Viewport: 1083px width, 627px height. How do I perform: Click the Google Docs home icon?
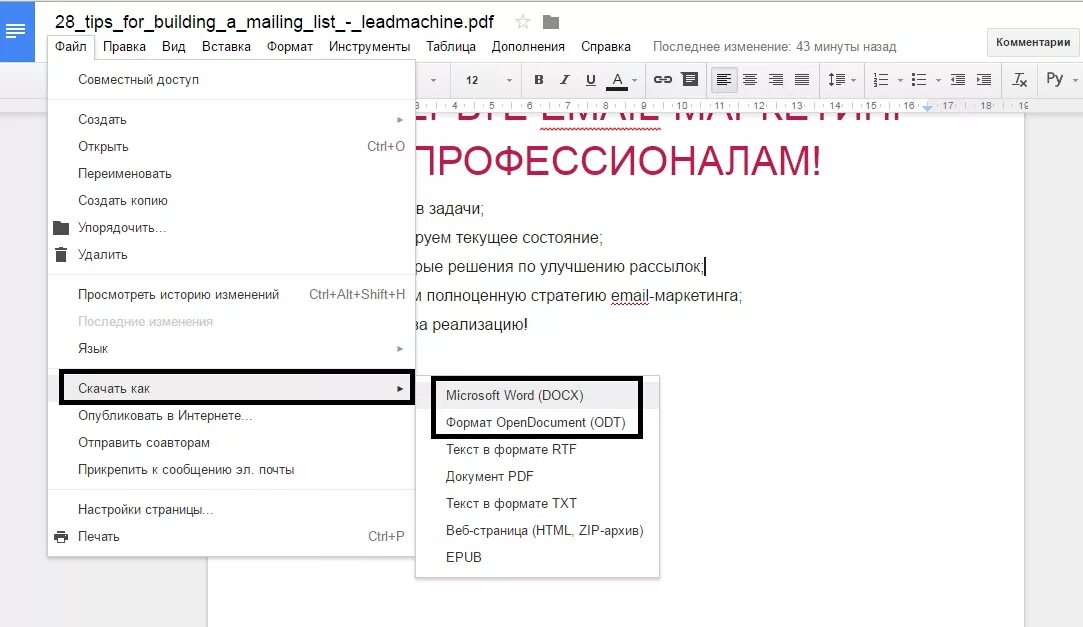[x=17, y=32]
